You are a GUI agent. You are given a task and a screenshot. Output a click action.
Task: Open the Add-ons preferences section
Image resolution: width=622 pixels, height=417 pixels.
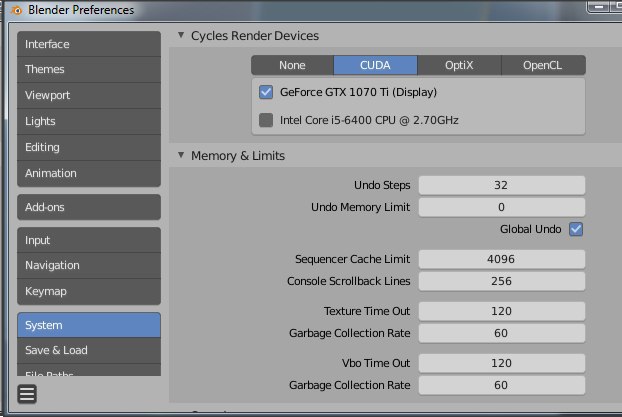tap(89, 207)
